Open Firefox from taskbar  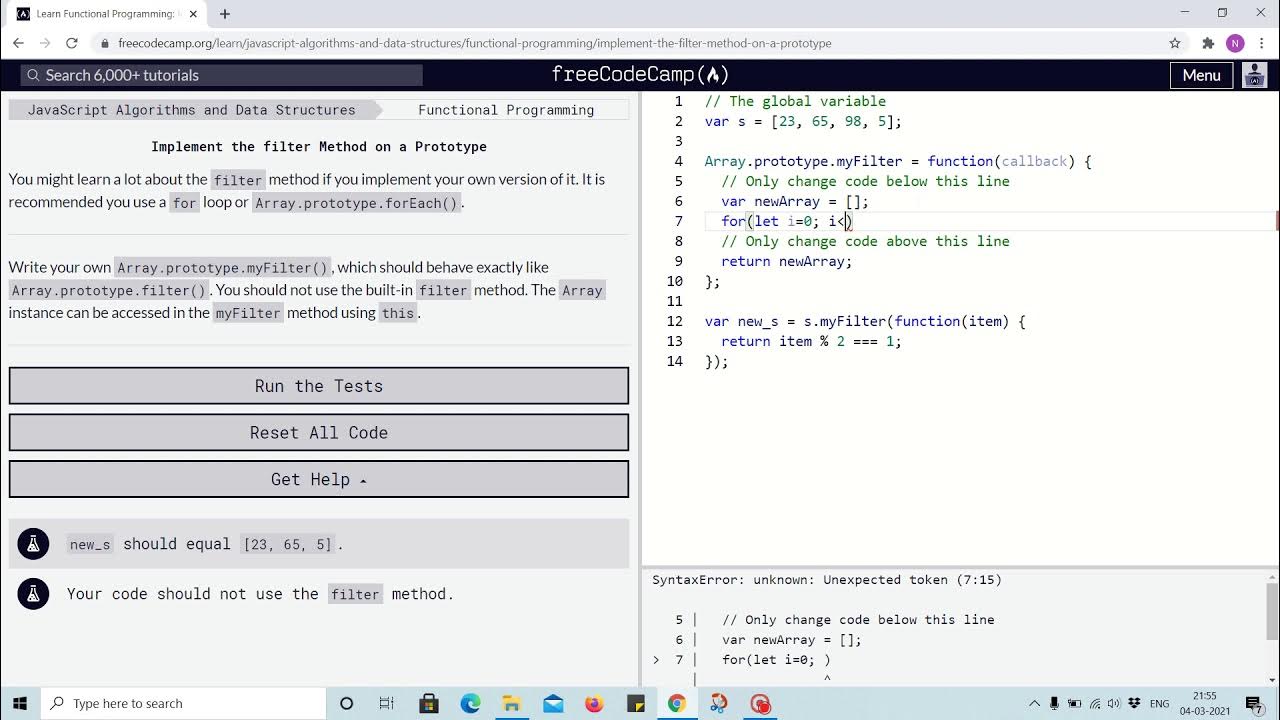(594, 703)
